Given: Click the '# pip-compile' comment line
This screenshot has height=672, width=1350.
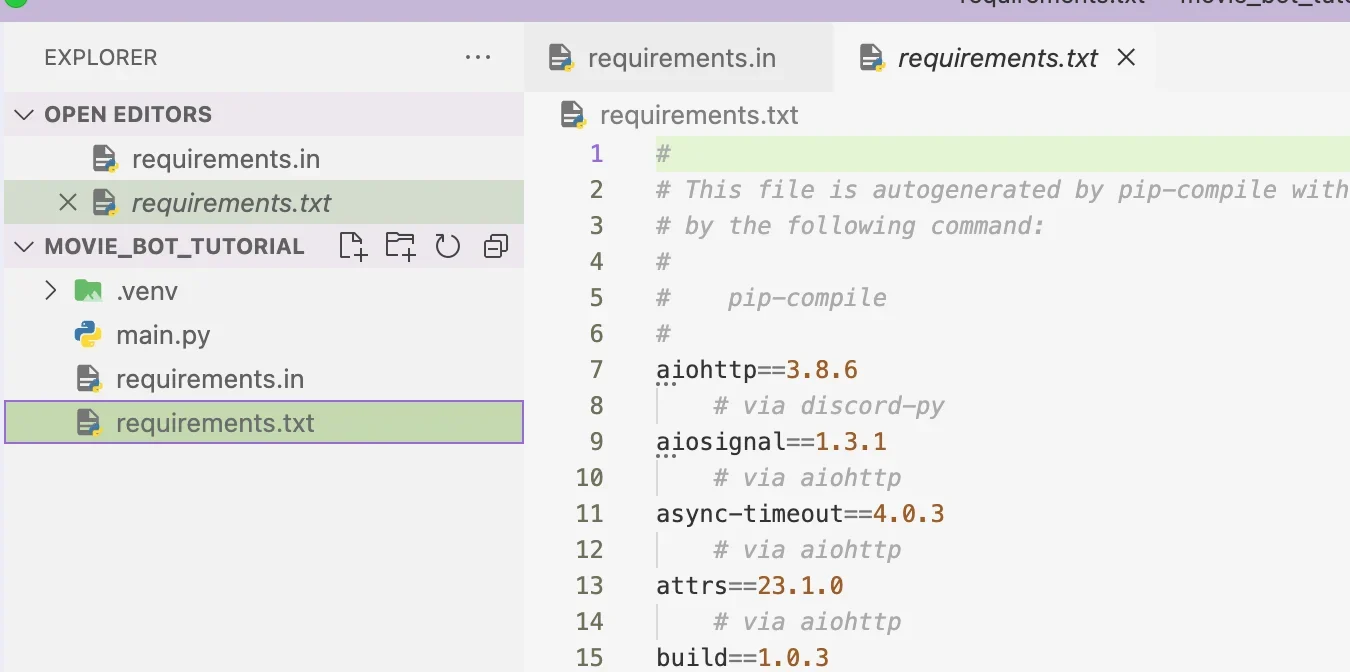Looking at the screenshot, I should (x=771, y=298).
